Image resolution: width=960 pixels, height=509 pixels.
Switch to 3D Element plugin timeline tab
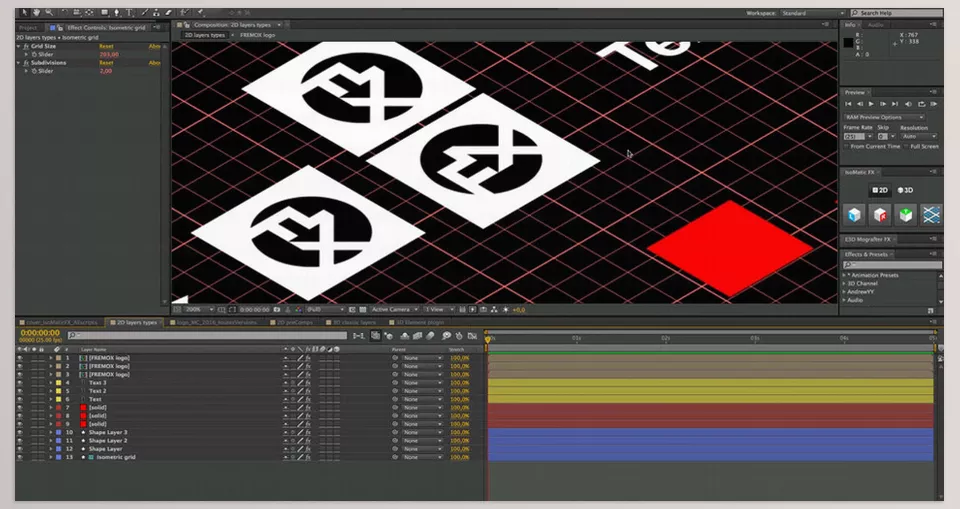(x=416, y=322)
